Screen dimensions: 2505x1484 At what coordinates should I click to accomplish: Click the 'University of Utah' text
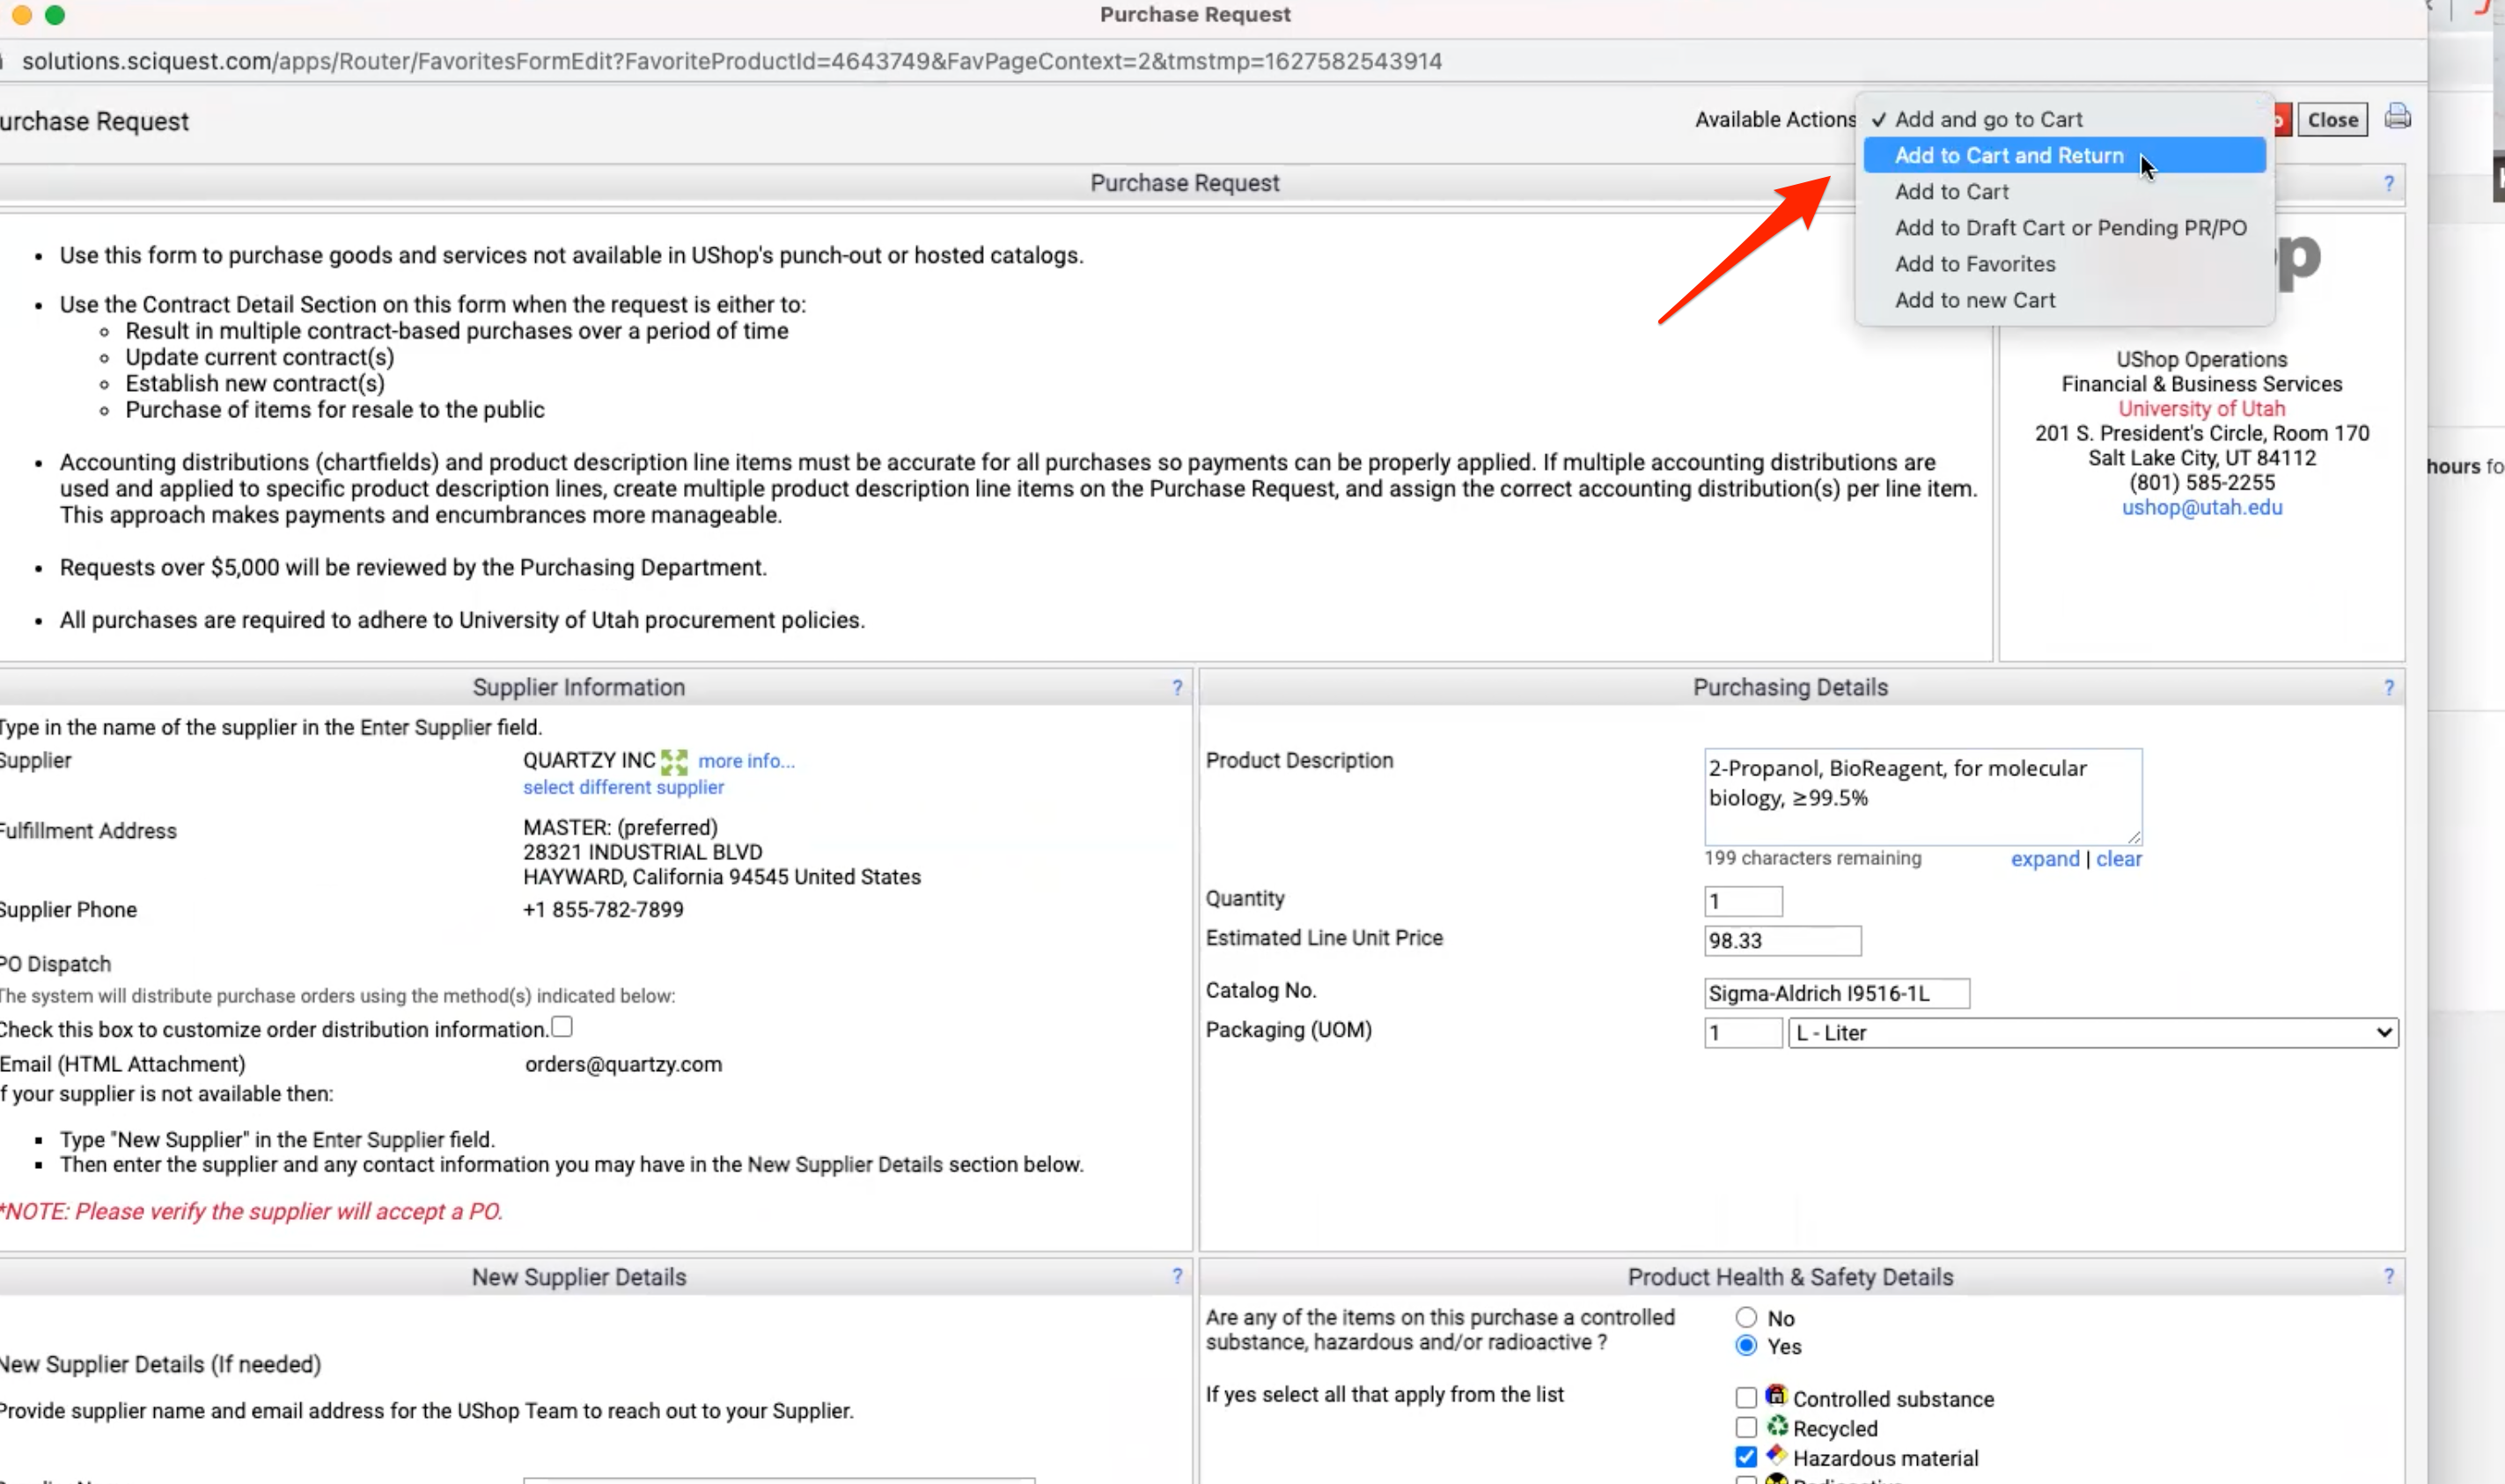(x=2201, y=409)
